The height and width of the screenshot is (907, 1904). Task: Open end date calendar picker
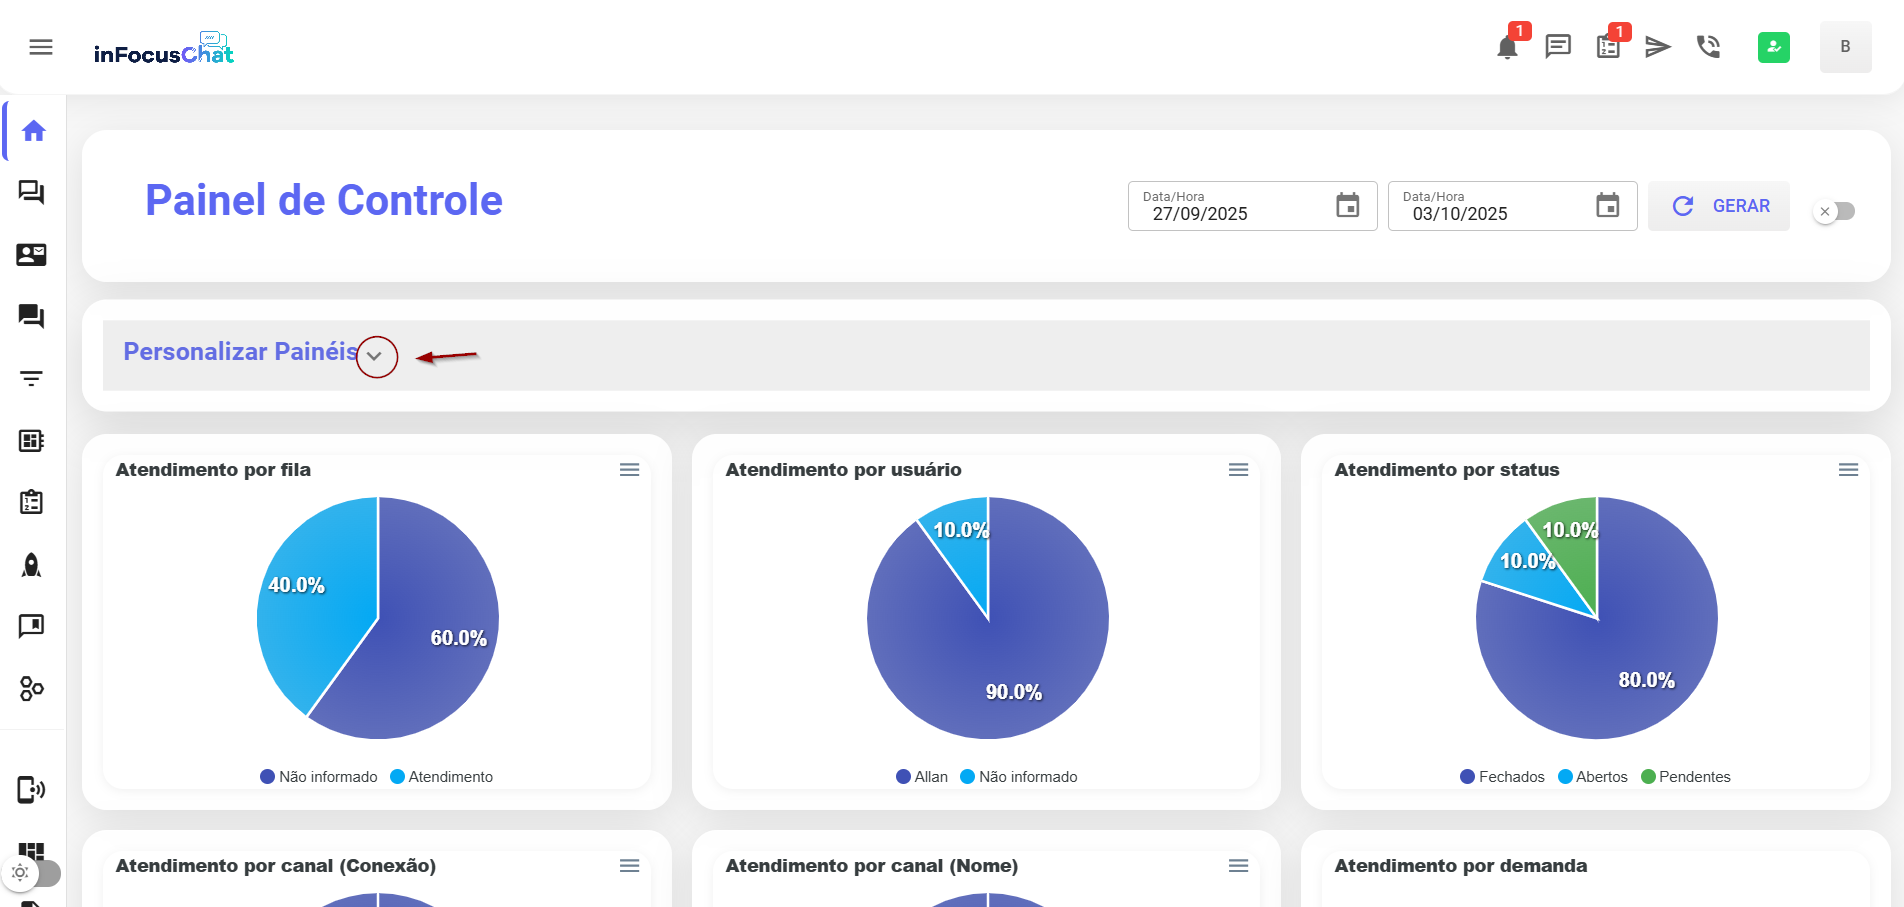coord(1607,206)
